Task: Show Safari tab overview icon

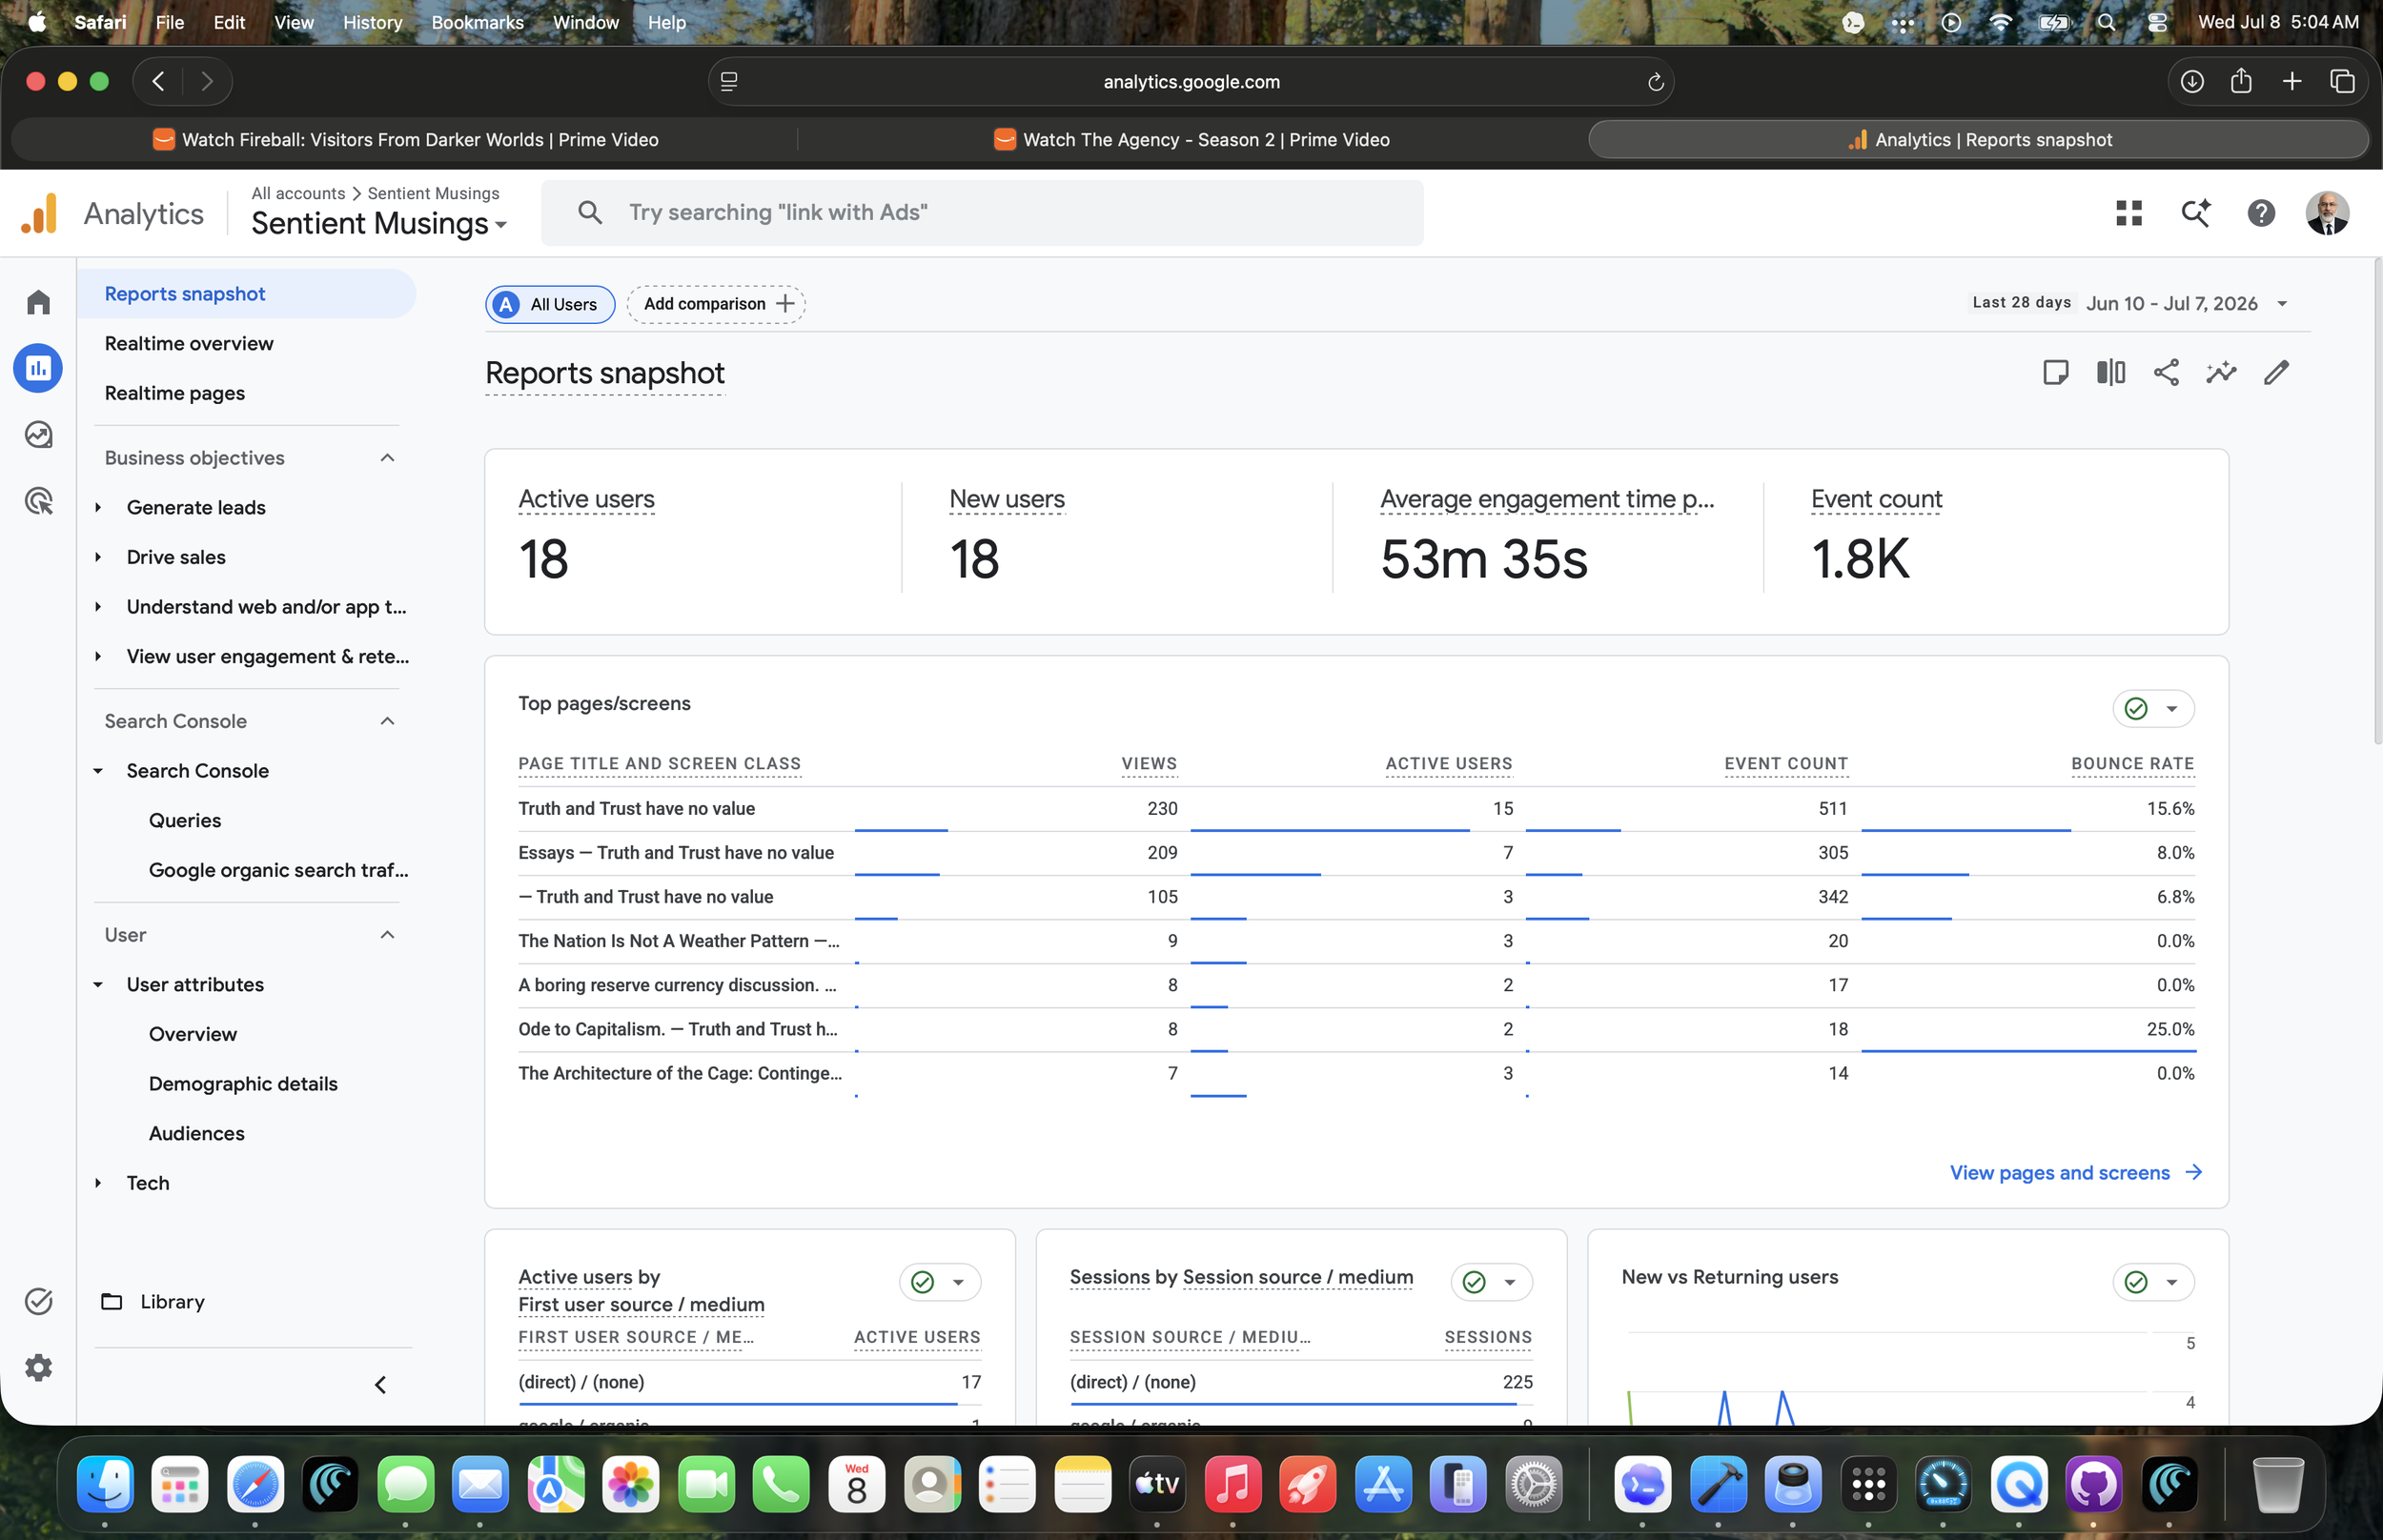Action: pyautogui.click(x=2342, y=81)
